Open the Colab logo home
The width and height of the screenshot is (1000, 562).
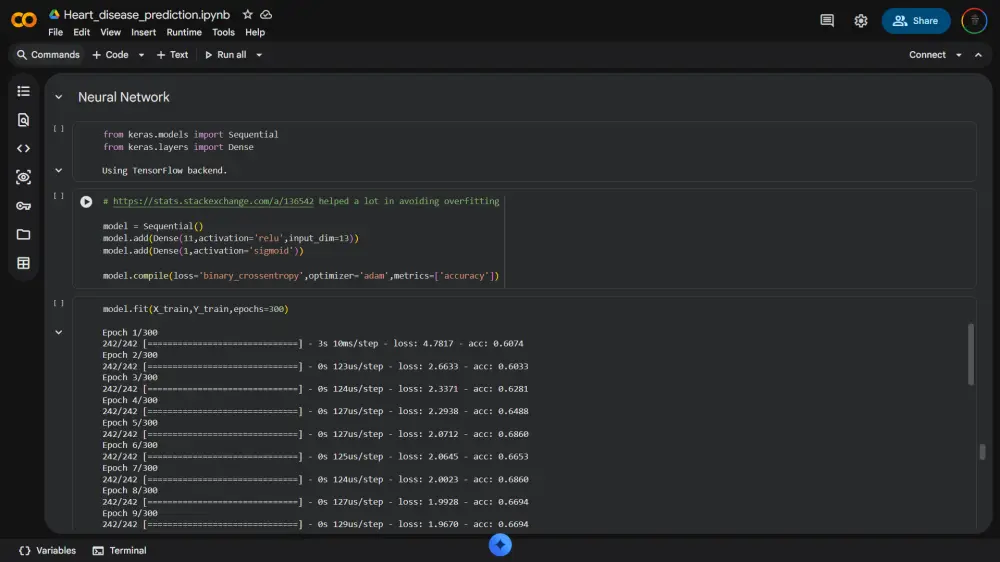coord(24,20)
